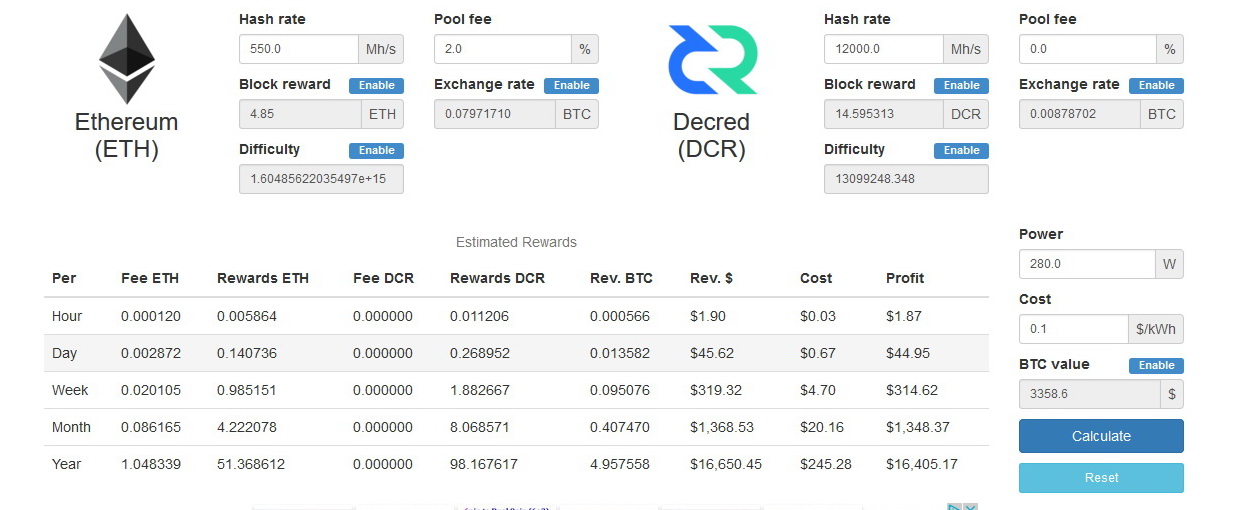Image resolution: width=1253 pixels, height=510 pixels.
Task: Click Ethereum difficulty field 1.60485622035497e+15
Action: pyautogui.click(x=321, y=179)
